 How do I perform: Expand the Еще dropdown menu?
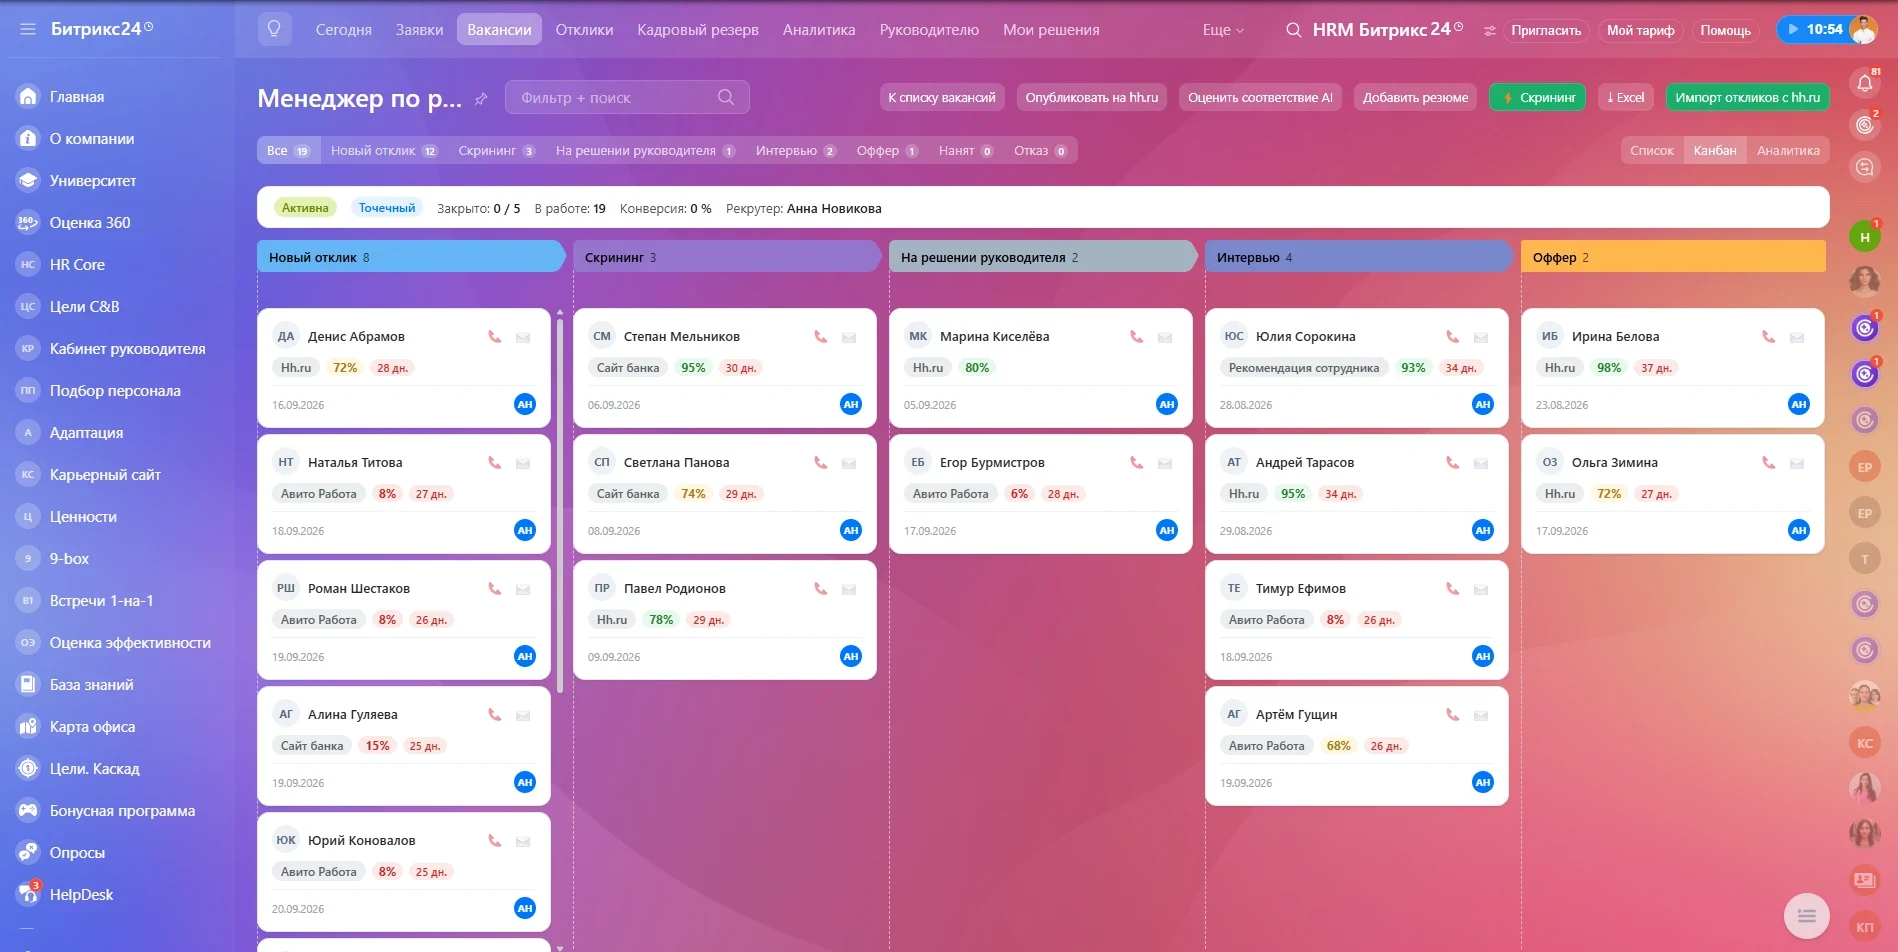pyautogui.click(x=1223, y=30)
